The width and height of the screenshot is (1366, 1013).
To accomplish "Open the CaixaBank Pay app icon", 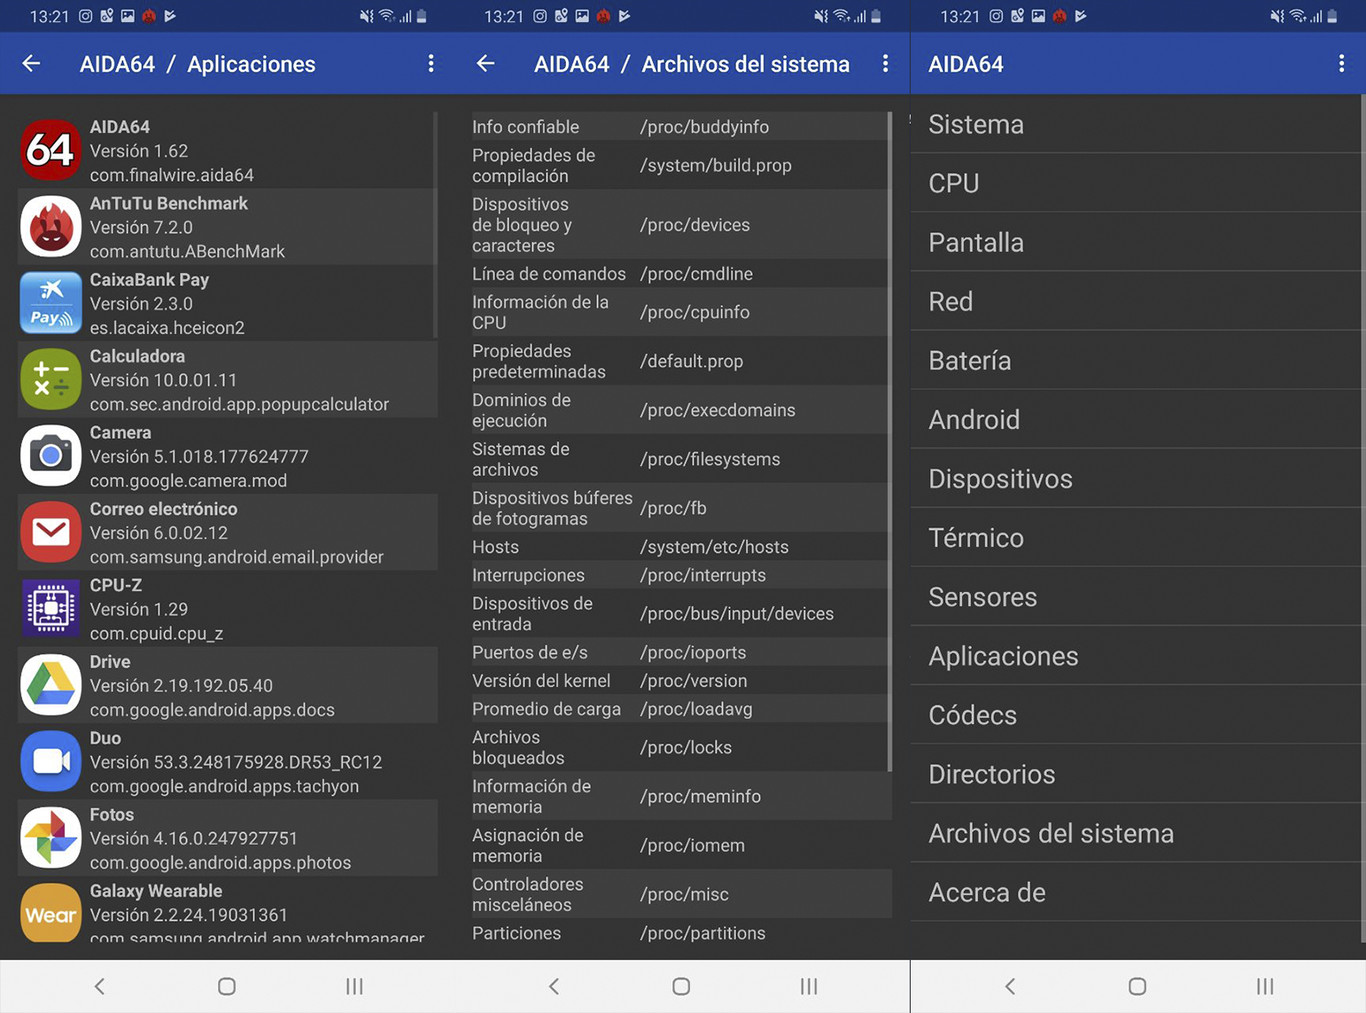I will [x=50, y=303].
